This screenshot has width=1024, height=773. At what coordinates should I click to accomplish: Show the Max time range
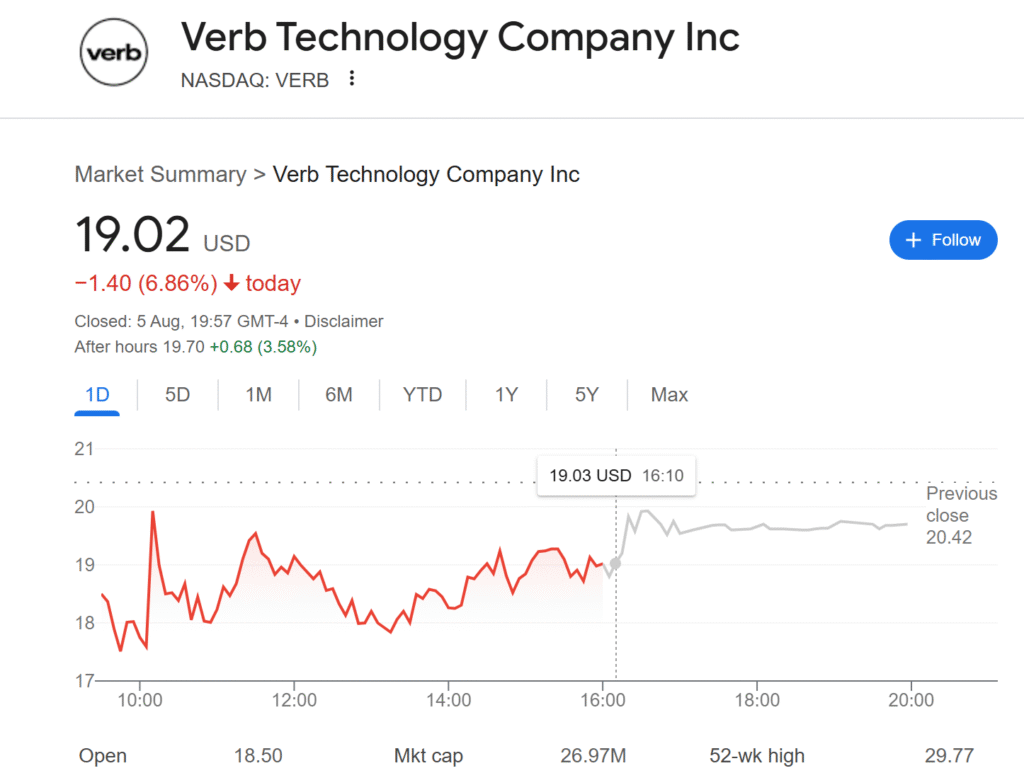point(669,395)
